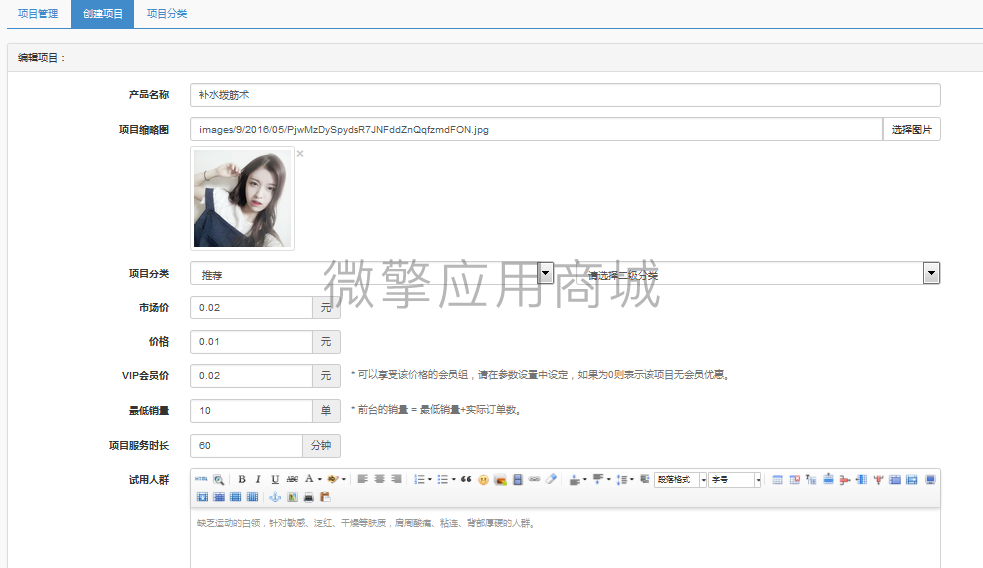Toggle underline formatting

click(275, 479)
